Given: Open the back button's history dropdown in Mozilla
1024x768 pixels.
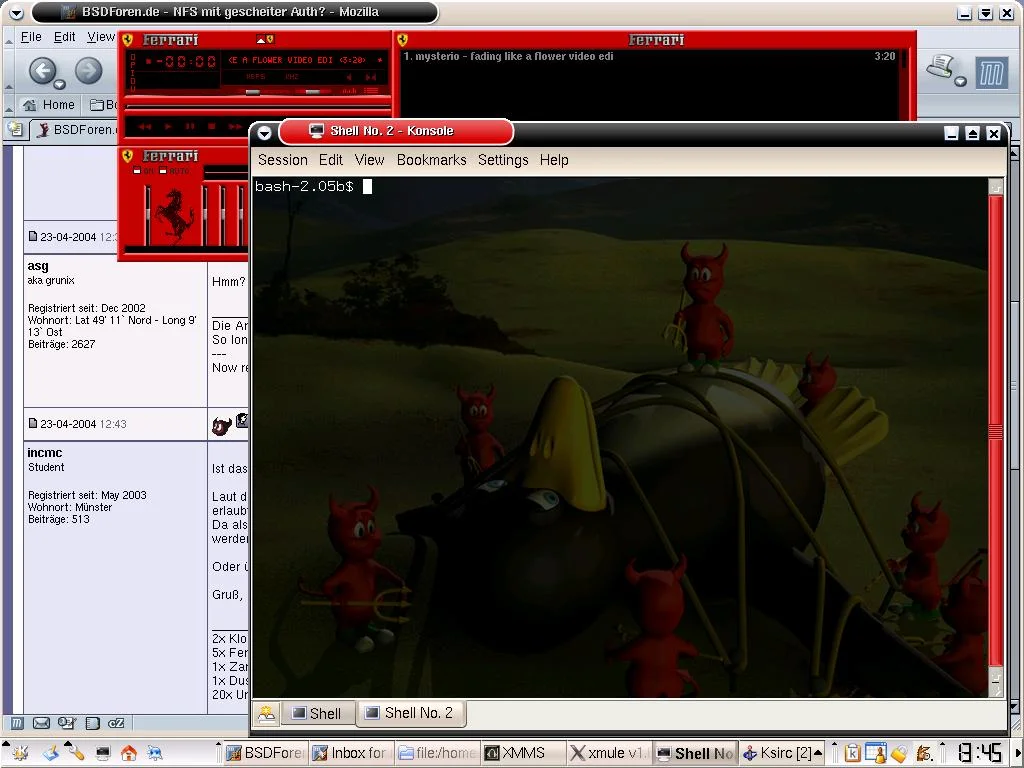Looking at the screenshot, I should (x=59, y=84).
